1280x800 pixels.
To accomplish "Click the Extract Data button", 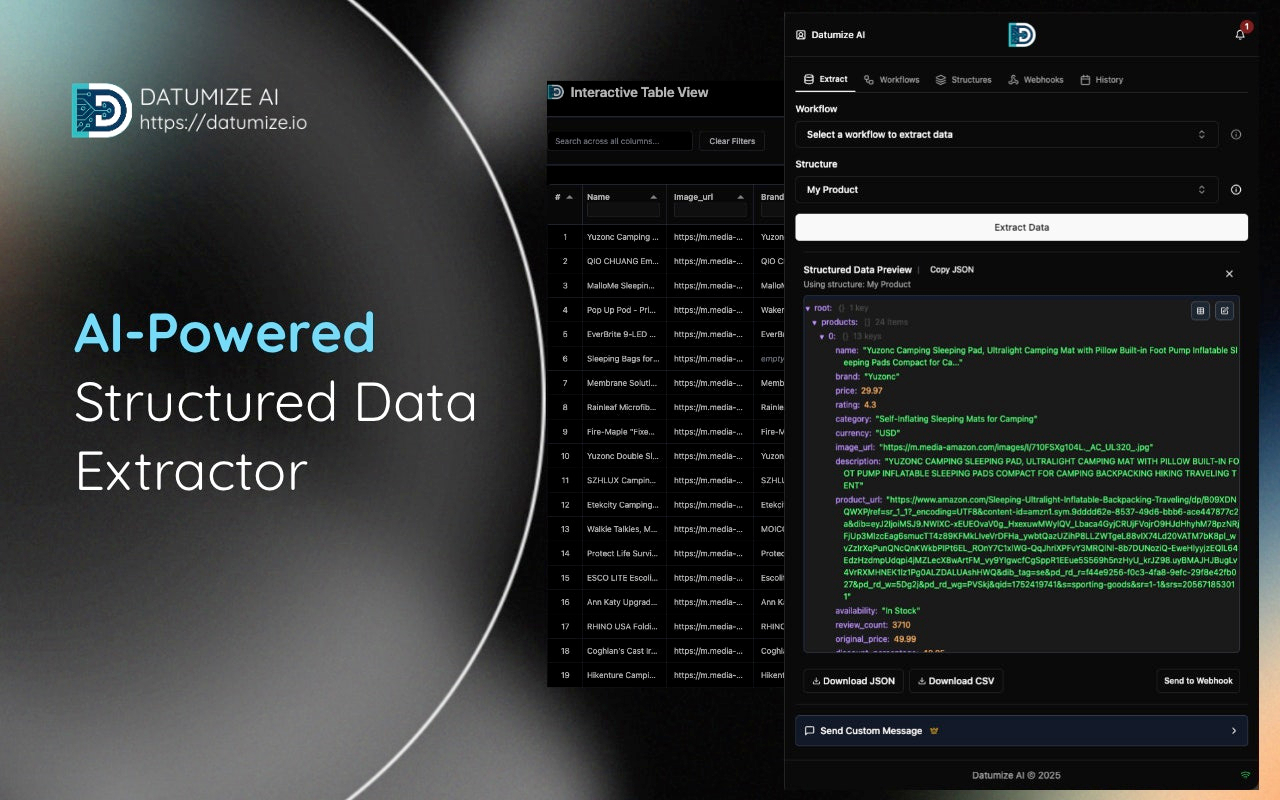I will click(1021, 227).
